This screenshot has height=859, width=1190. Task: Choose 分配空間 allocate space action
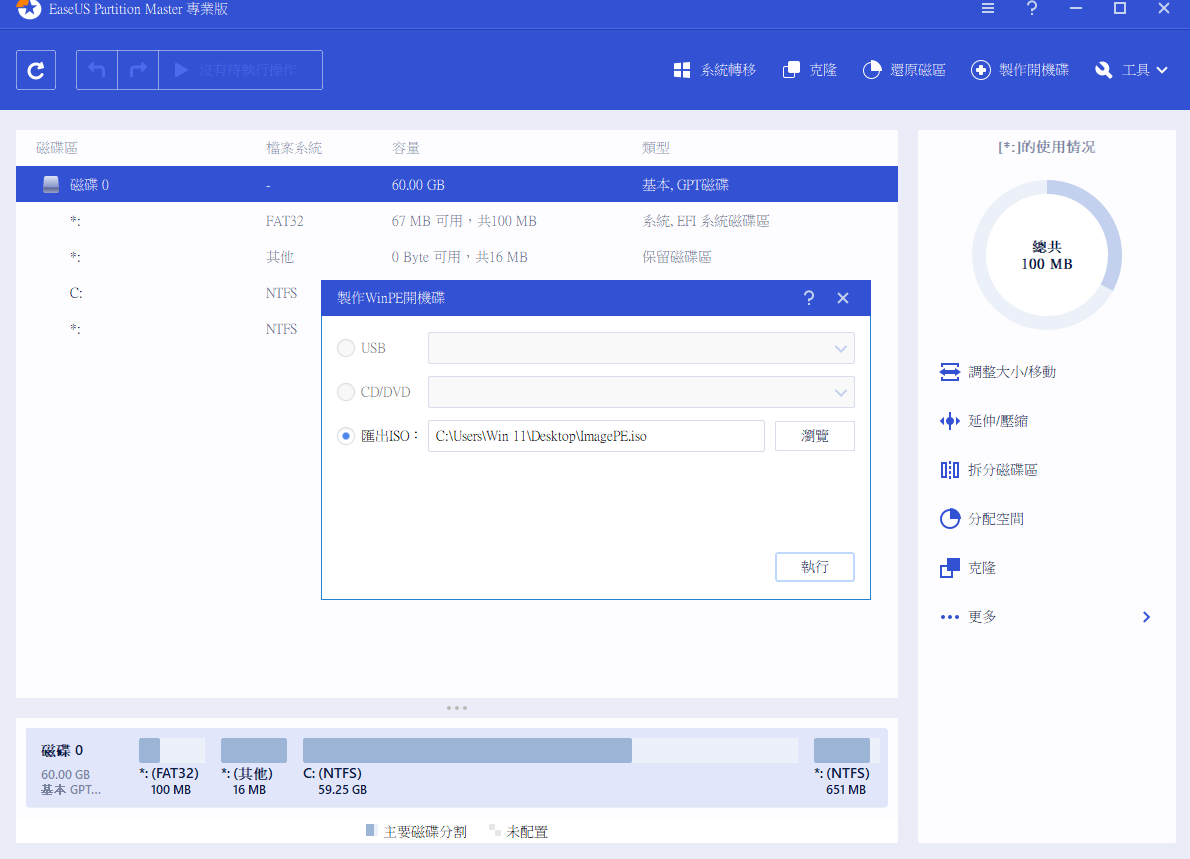coord(981,519)
